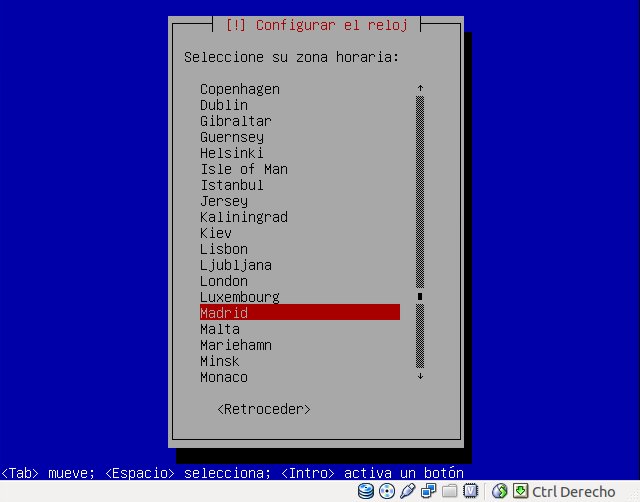Screen dimensions: 640x502
Task: Click the Ctrl Derecho host key label
Action: pos(573,492)
